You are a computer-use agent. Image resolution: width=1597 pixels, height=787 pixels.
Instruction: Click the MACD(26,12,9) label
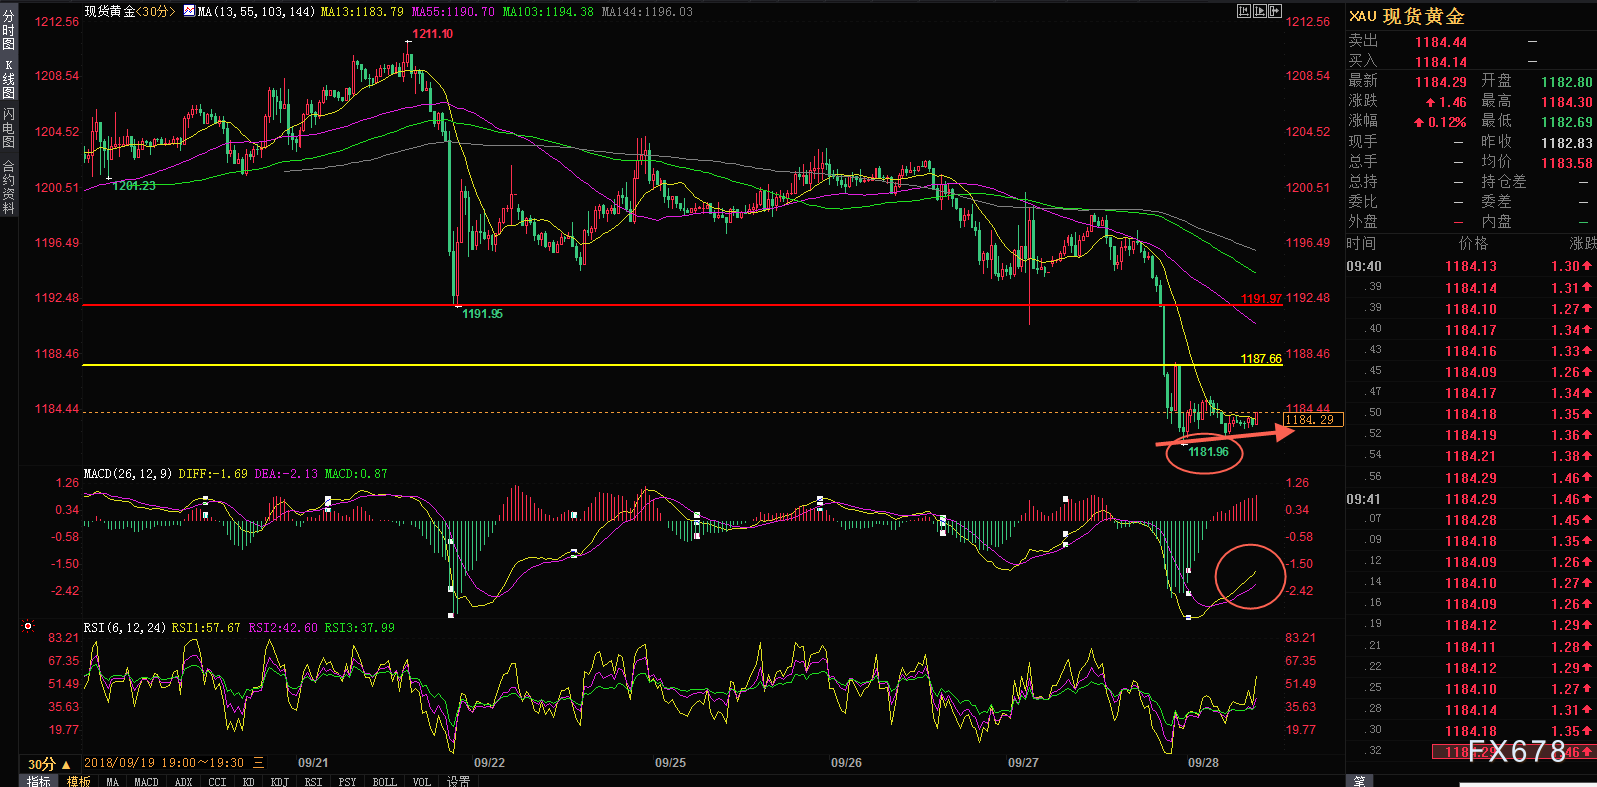coord(128,474)
